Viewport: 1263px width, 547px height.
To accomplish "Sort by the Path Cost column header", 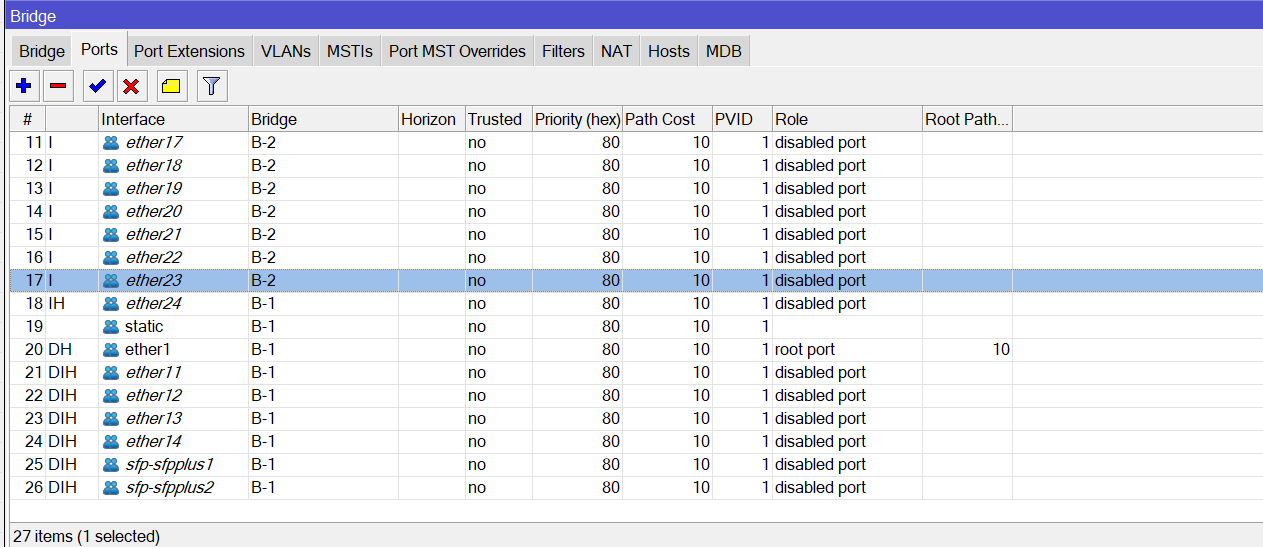I will pos(667,119).
